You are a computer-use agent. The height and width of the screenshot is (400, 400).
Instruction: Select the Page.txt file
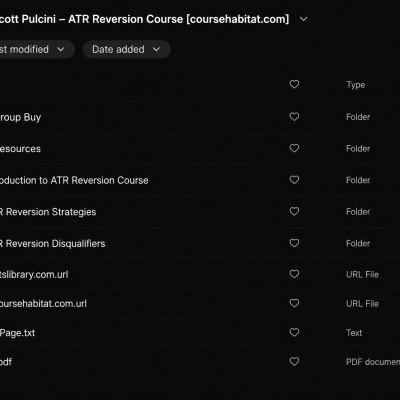[17, 333]
